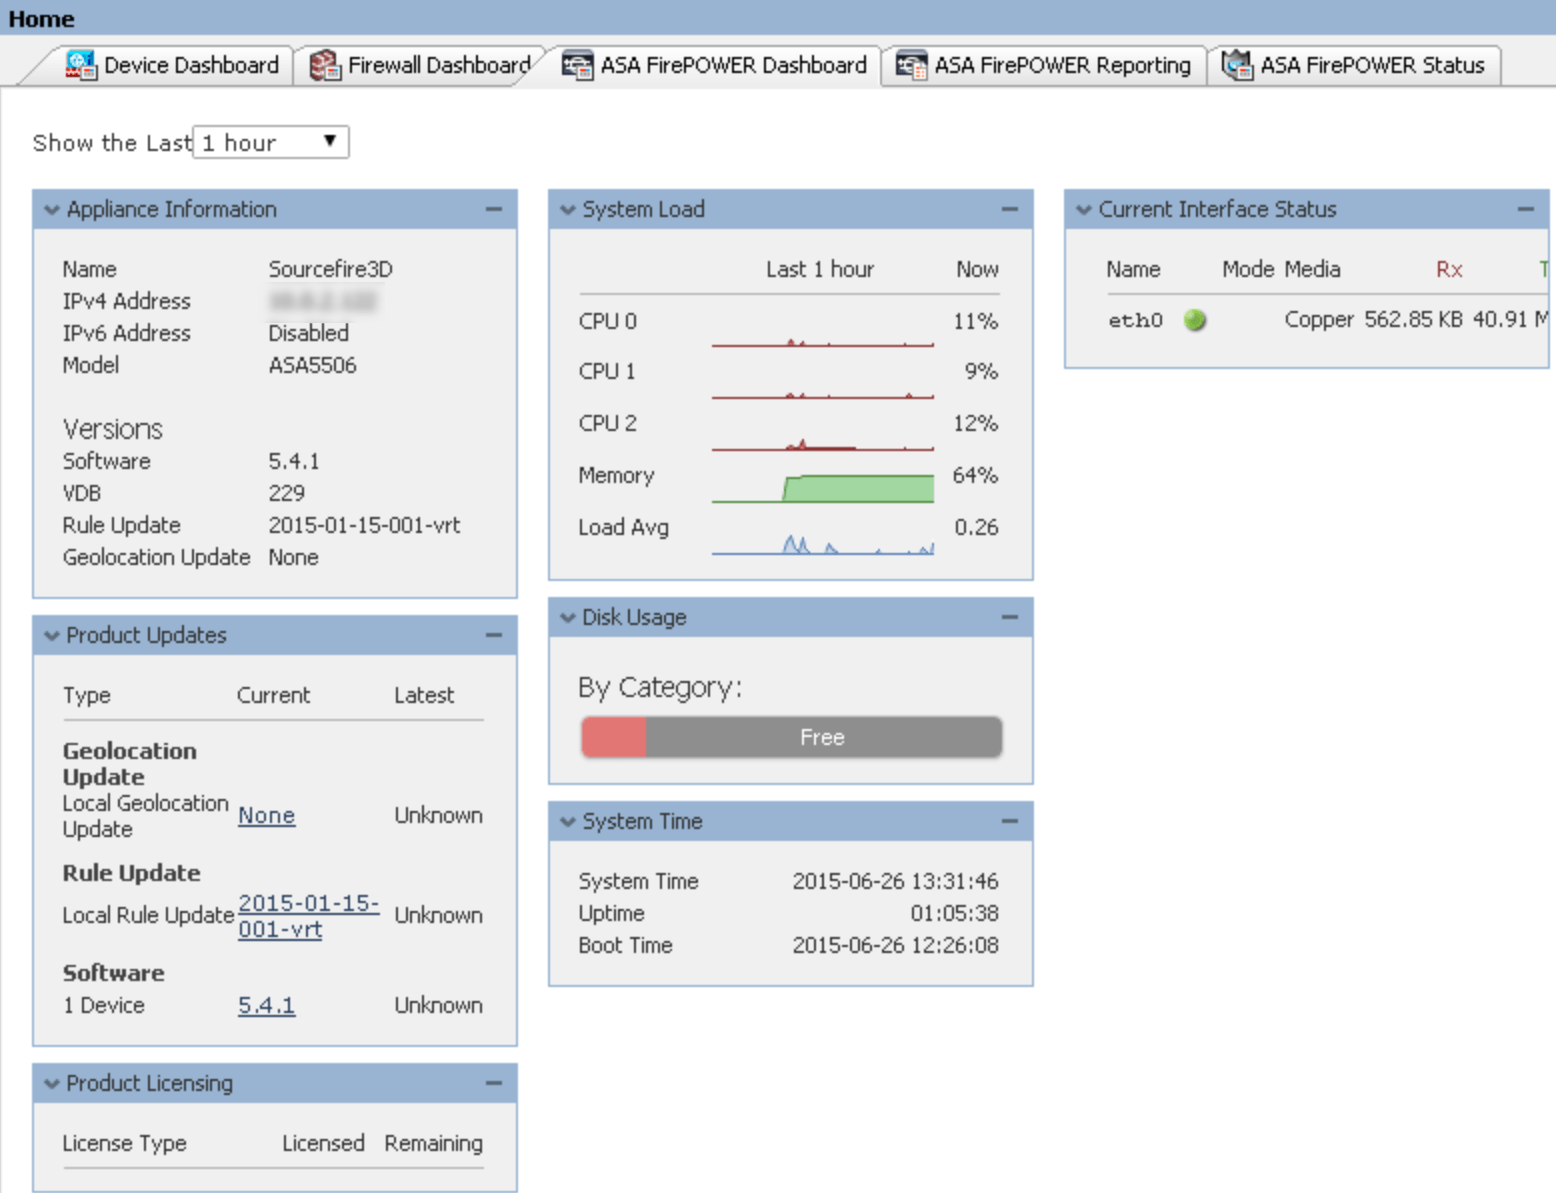
Task: Collapse Appliance Information using its chevron arrow
Action: (51, 209)
